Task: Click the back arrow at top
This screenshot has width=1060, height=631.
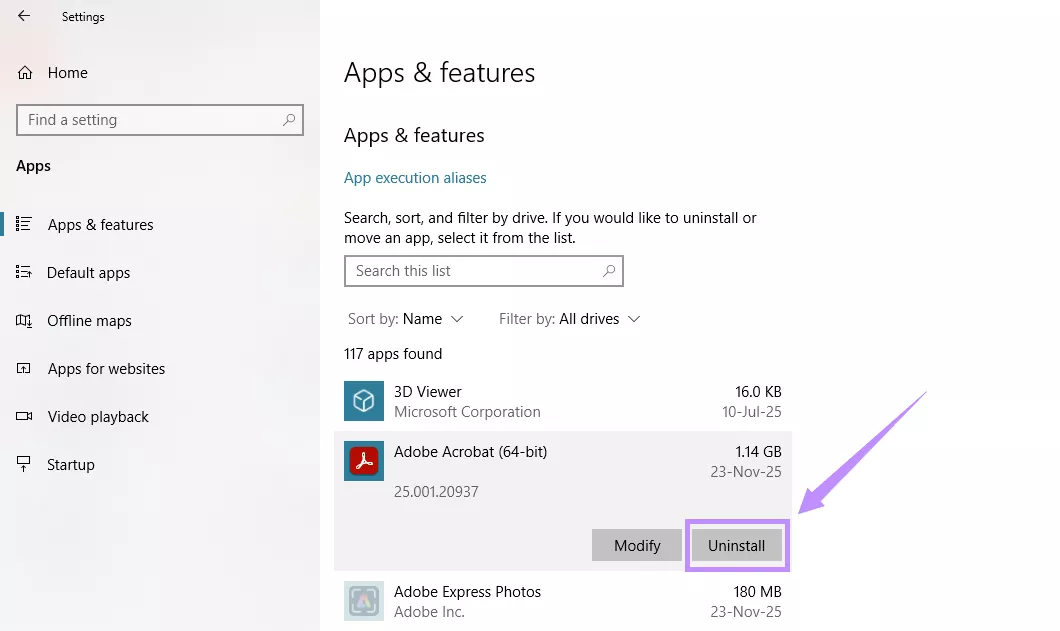Action: pyautogui.click(x=22, y=16)
